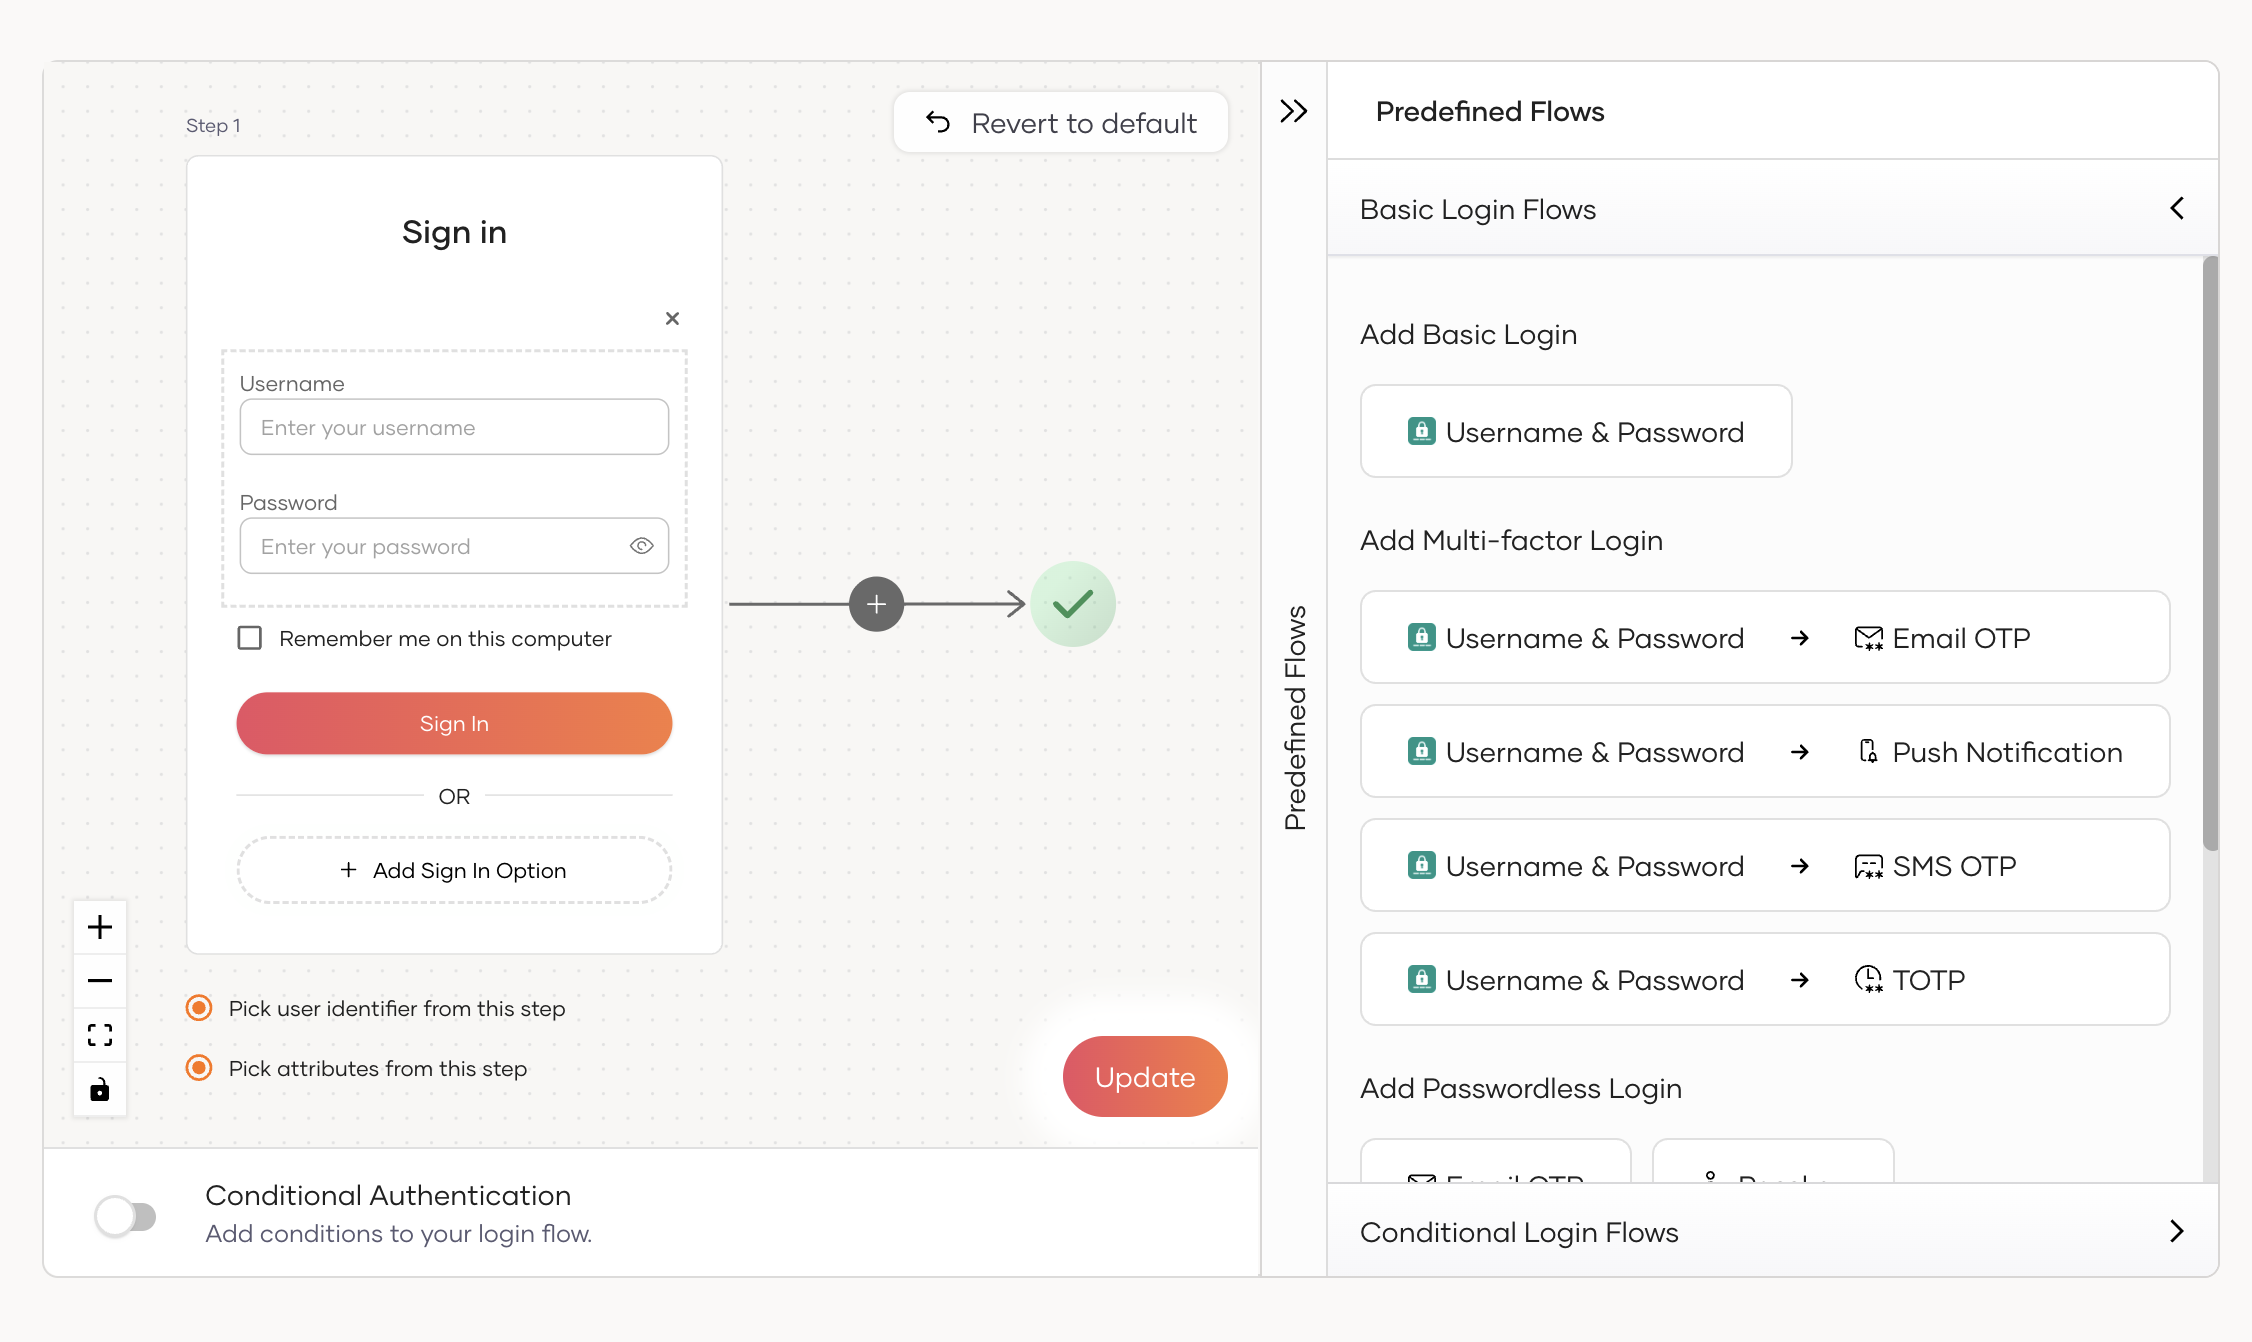Screen dimensions: 2252x1342
Task: Click the lock icon in TOTP flow row
Action: (x=1421, y=980)
